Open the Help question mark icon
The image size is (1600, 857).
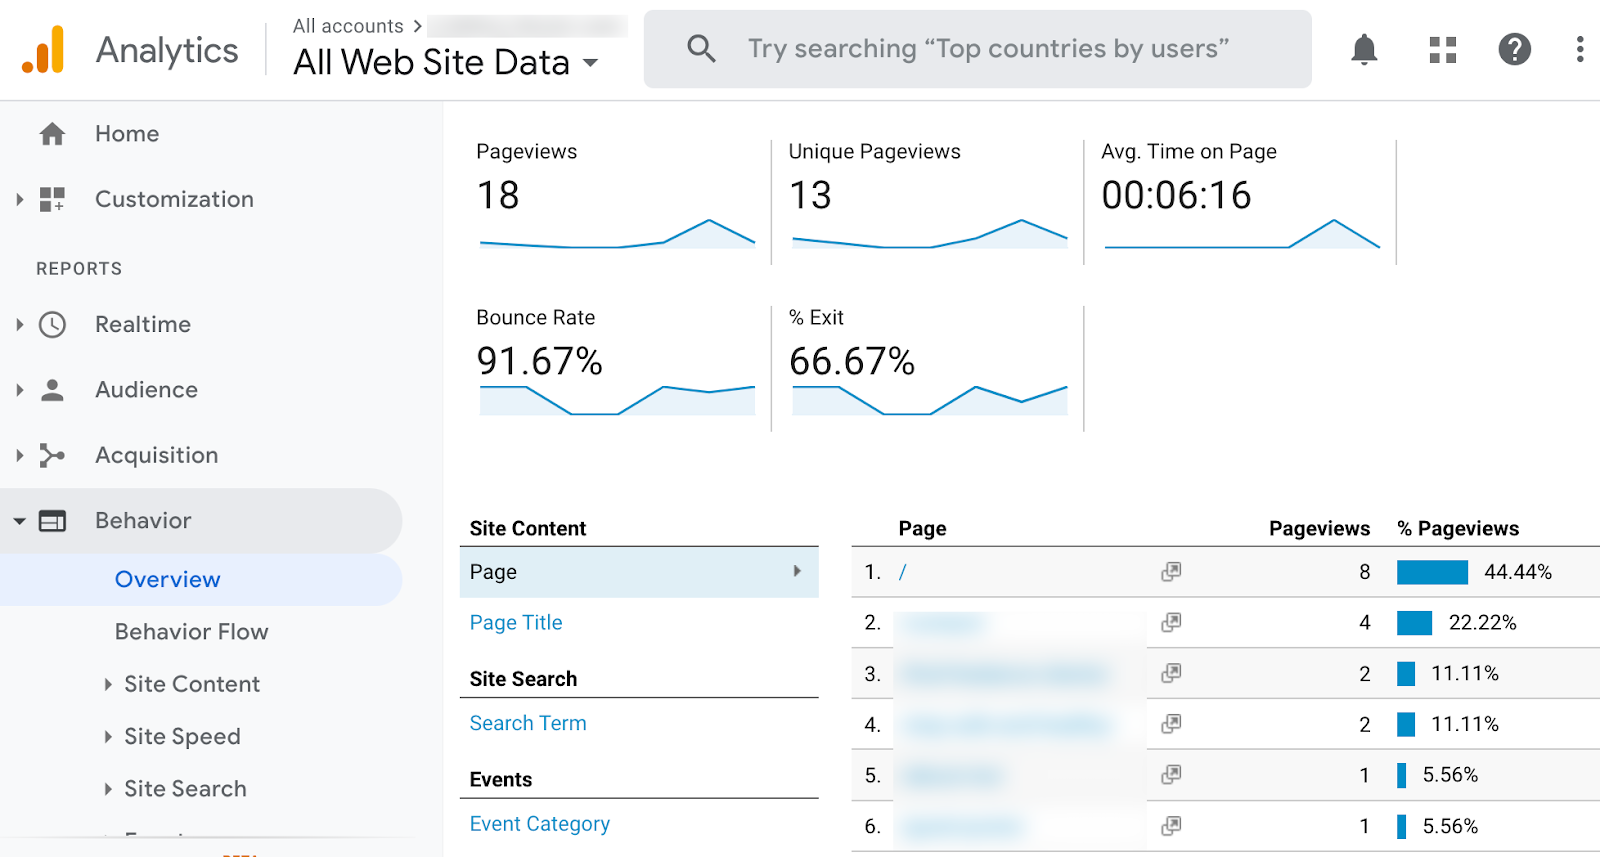(x=1515, y=49)
